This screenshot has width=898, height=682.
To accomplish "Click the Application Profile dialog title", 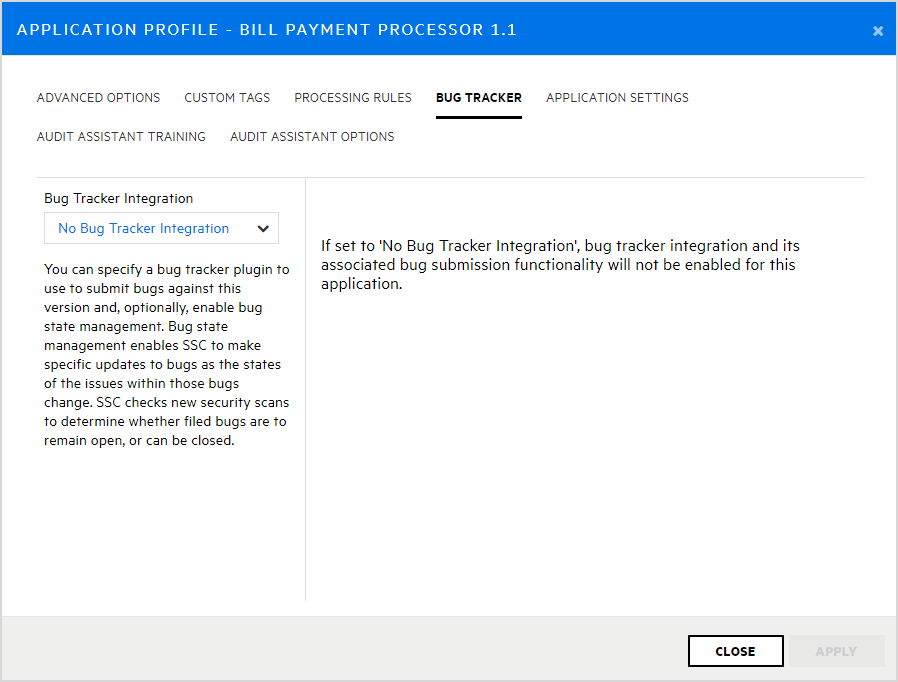I will tap(267, 30).
